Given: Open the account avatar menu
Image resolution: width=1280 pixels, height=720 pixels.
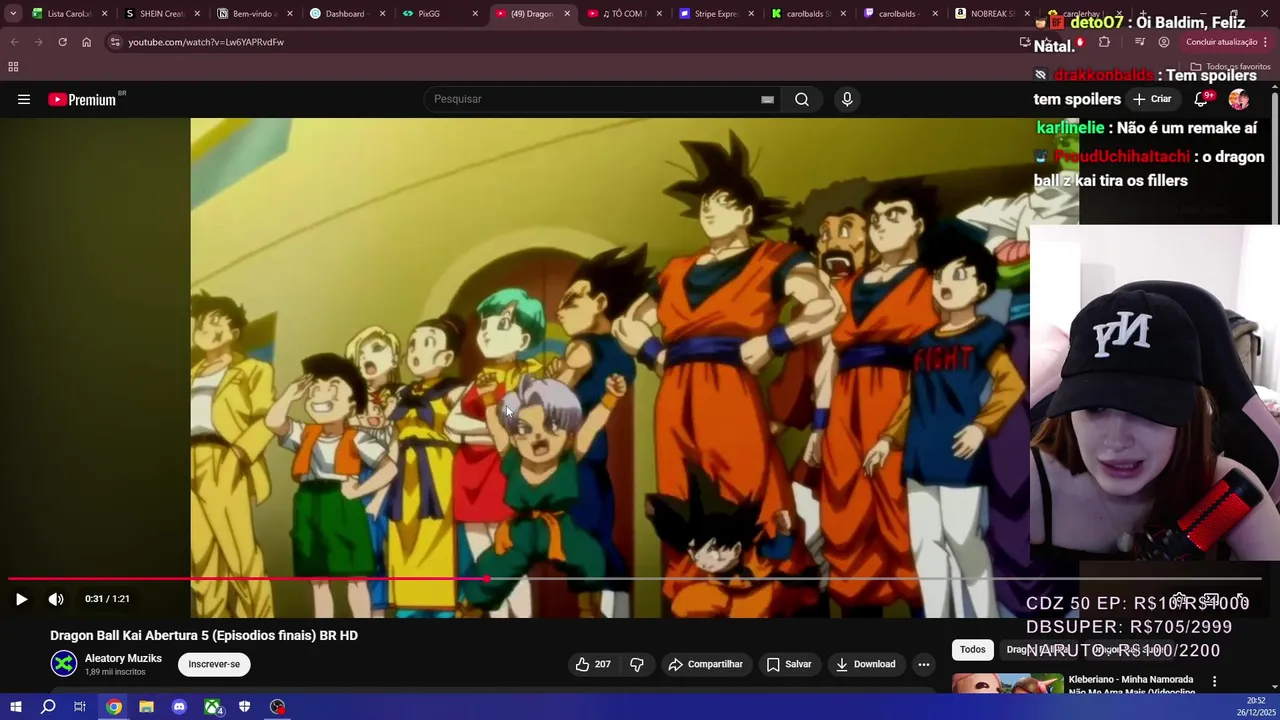Looking at the screenshot, I should point(1239,99).
